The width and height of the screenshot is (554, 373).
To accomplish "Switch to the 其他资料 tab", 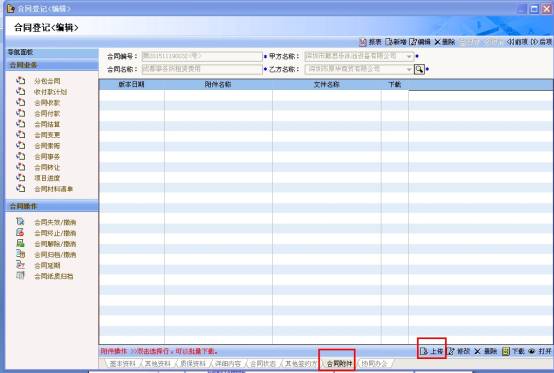I will 158,363.
